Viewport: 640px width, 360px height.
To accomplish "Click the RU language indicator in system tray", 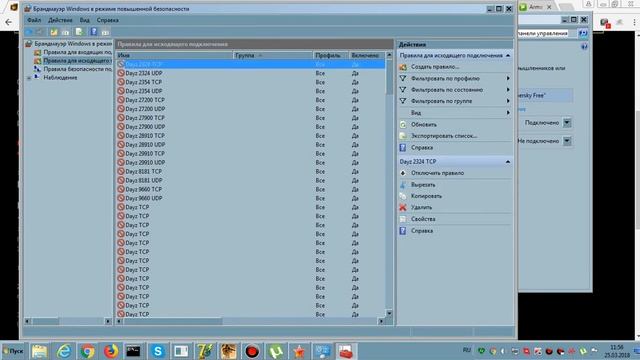I will pyautogui.click(x=467, y=350).
